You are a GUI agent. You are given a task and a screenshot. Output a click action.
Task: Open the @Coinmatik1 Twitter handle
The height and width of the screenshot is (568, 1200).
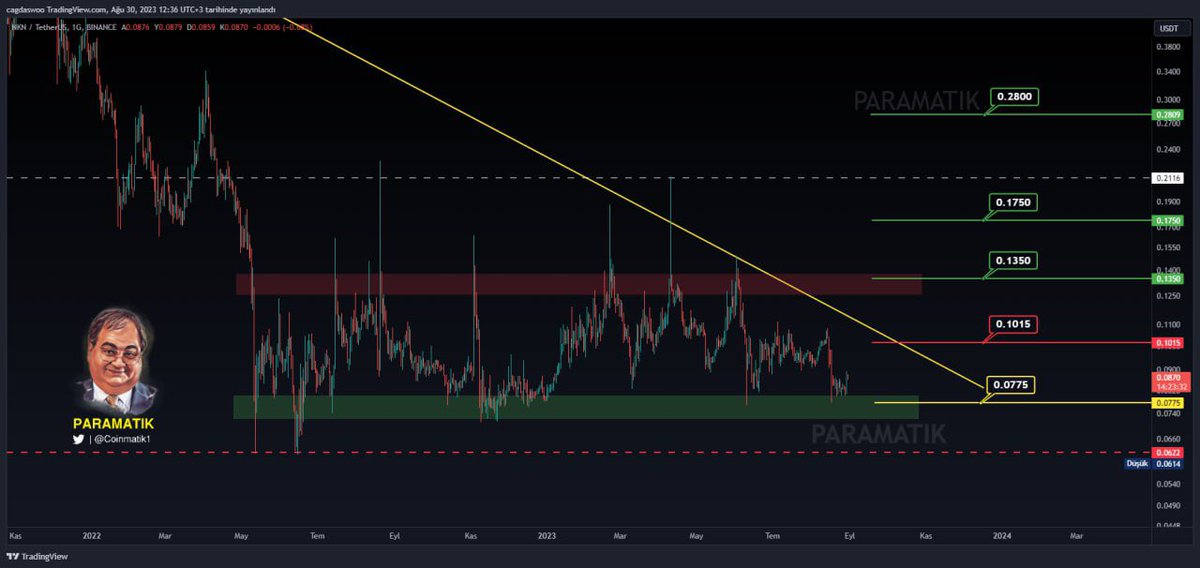(x=121, y=439)
